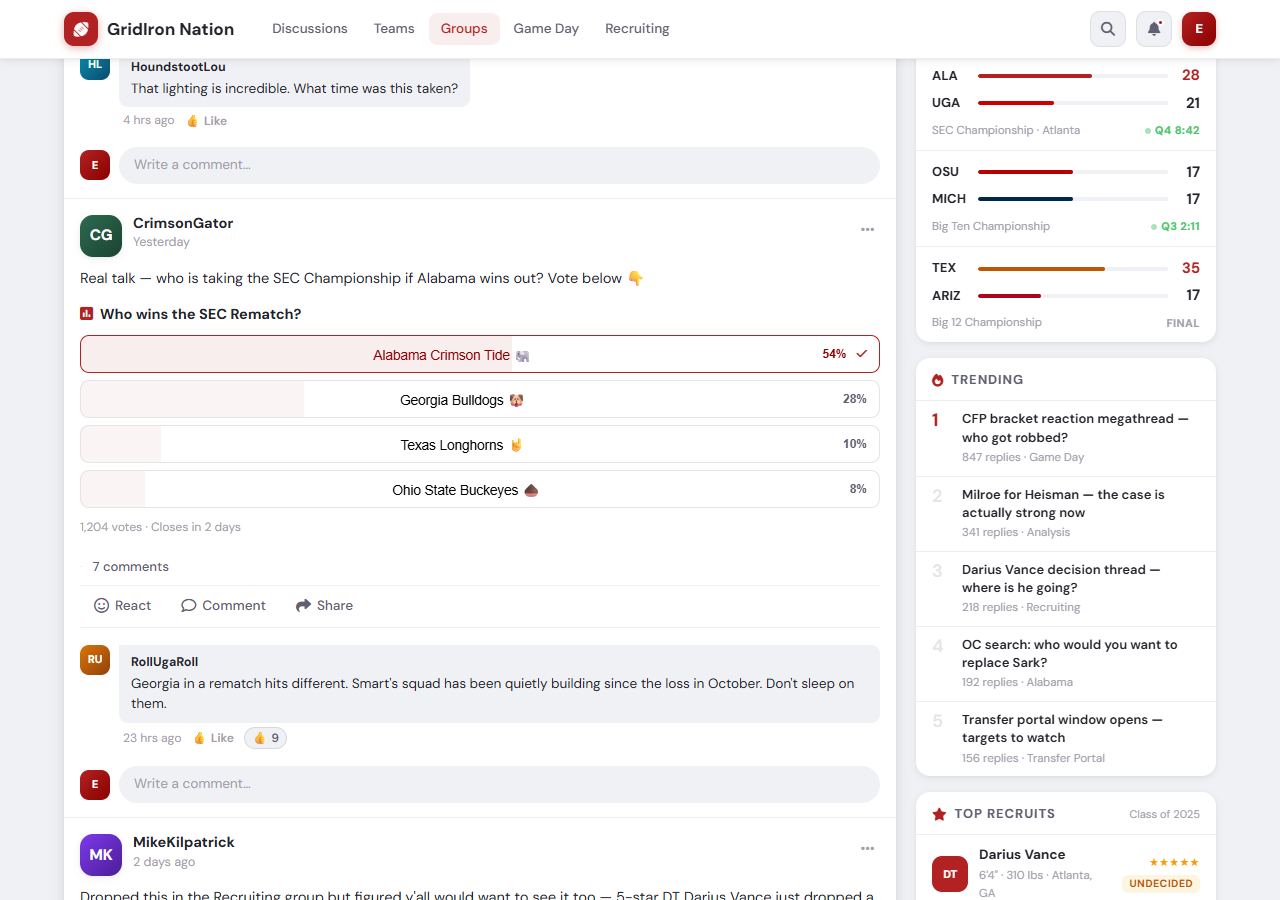The width and height of the screenshot is (1280, 900).
Task: Click the Top Recruits star icon
Action: (x=939, y=814)
